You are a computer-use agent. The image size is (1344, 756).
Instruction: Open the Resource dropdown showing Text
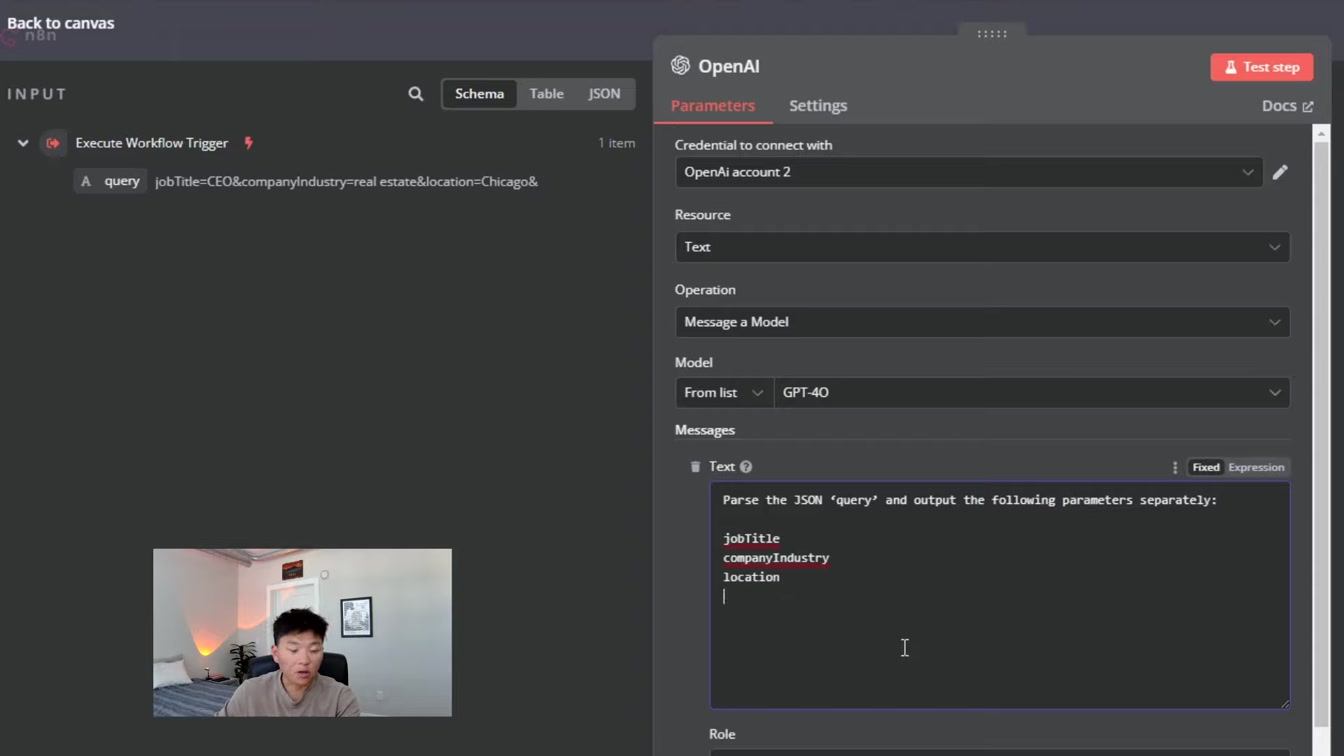[x=982, y=247]
